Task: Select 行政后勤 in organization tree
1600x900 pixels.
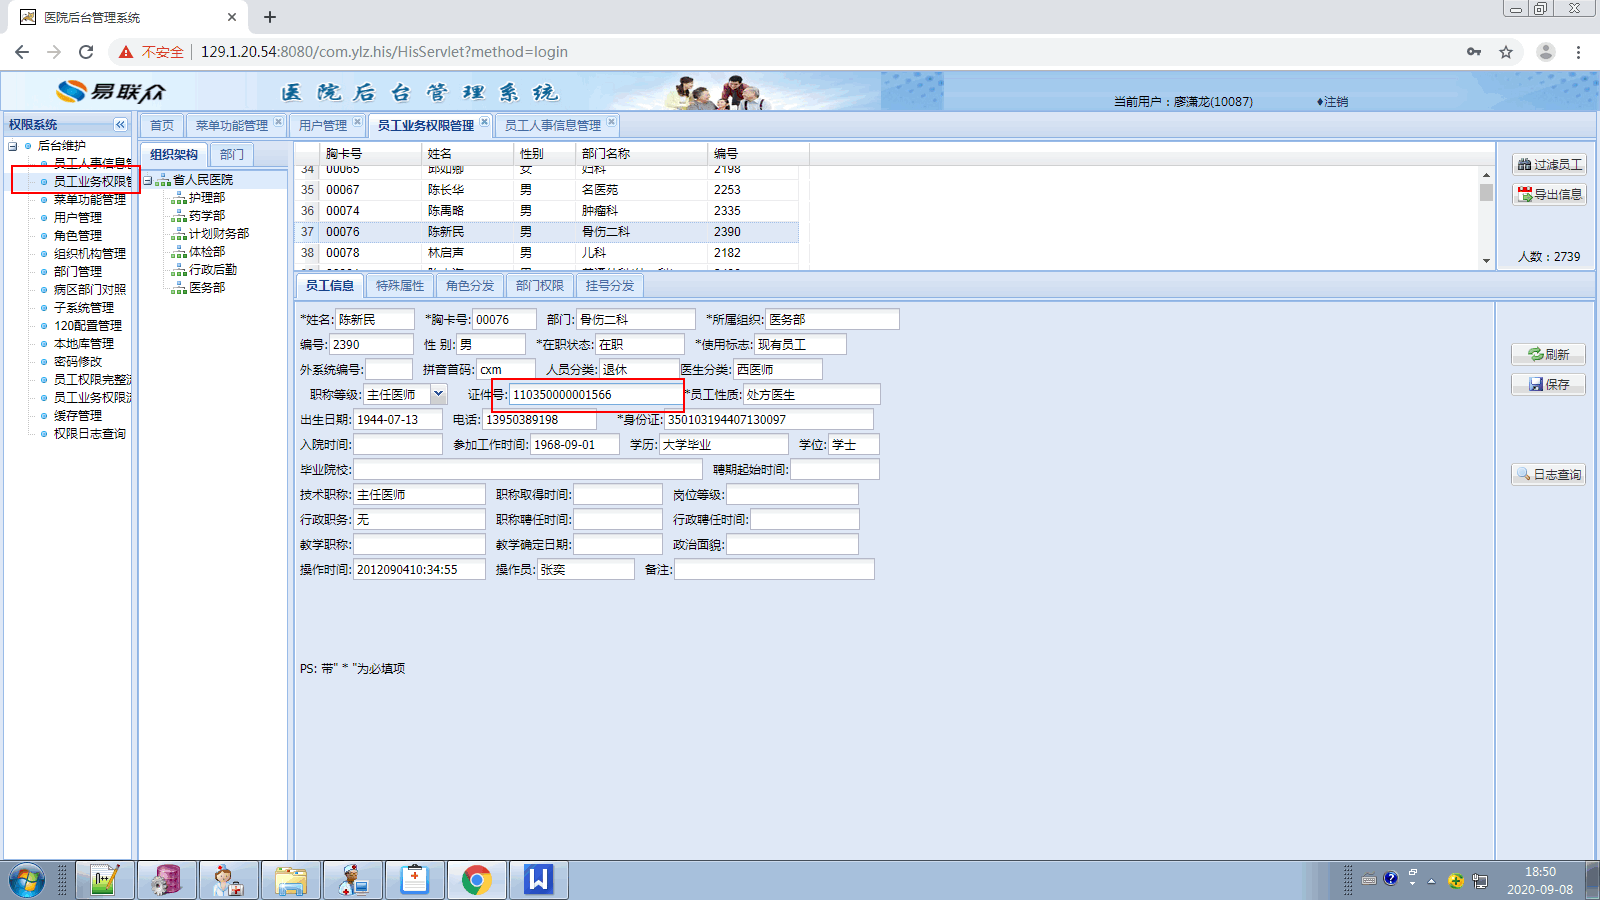Action: coord(212,270)
